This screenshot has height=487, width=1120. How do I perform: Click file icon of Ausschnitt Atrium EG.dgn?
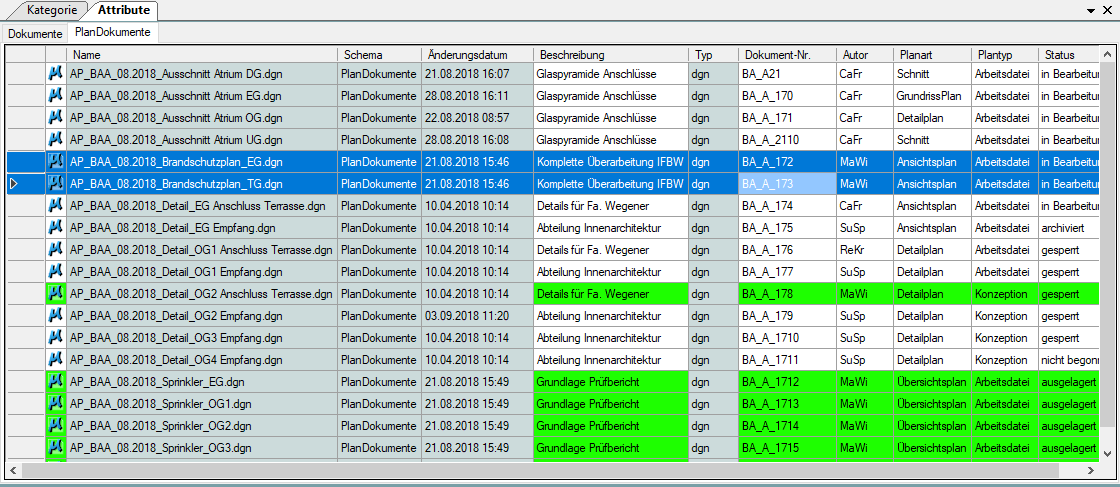56,96
